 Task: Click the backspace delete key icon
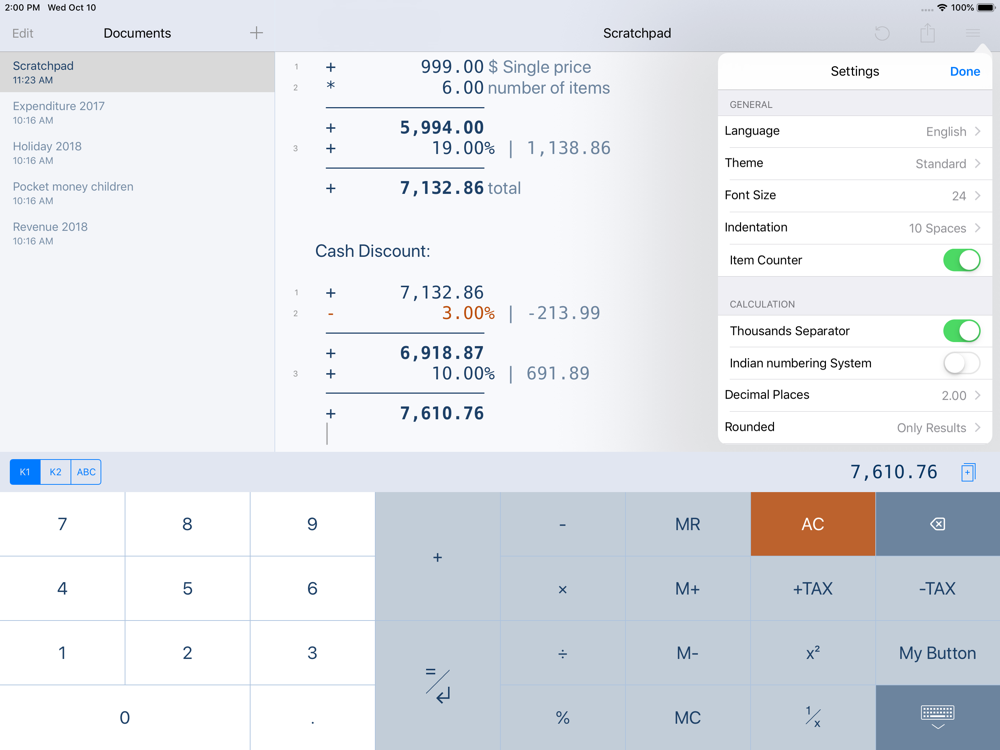(x=938, y=524)
